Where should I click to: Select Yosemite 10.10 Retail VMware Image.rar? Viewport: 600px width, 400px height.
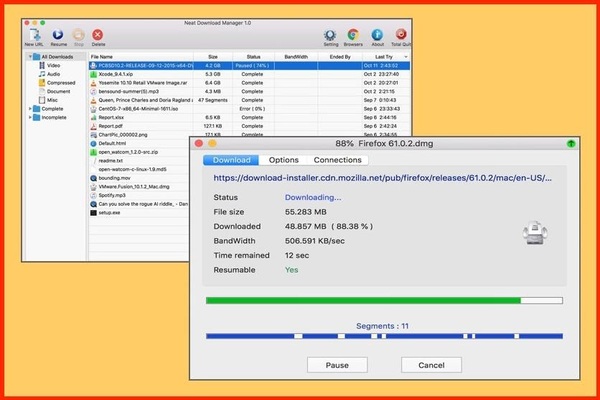click(249, 83)
